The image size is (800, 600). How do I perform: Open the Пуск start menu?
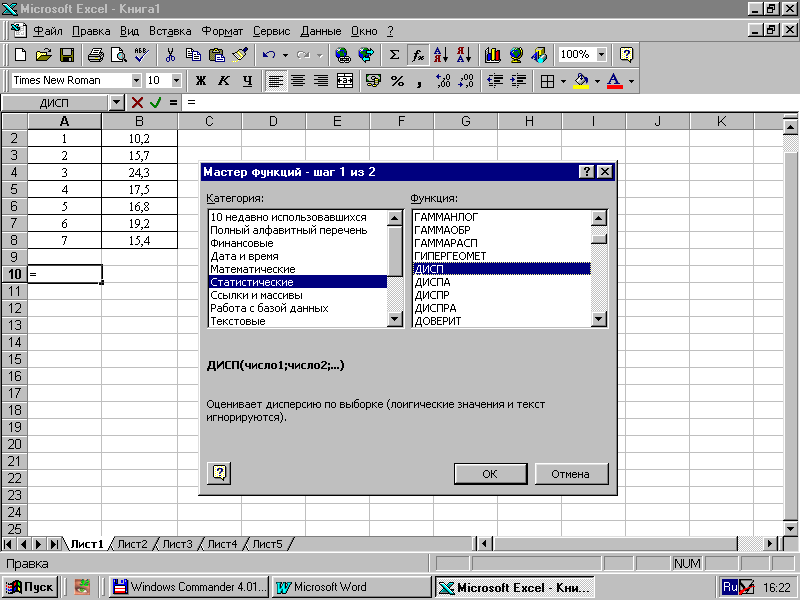coord(30,587)
